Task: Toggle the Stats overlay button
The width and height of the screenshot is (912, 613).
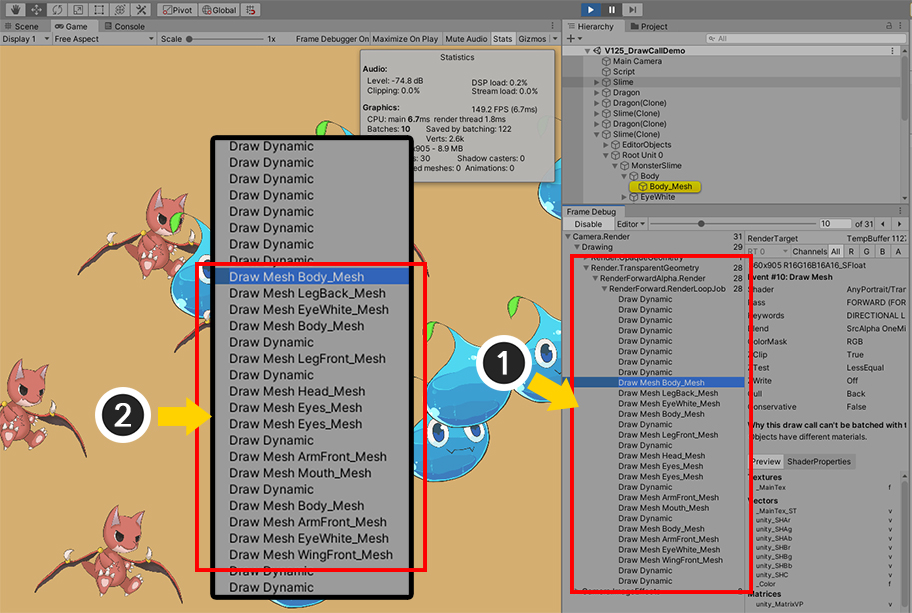Action: coord(503,39)
